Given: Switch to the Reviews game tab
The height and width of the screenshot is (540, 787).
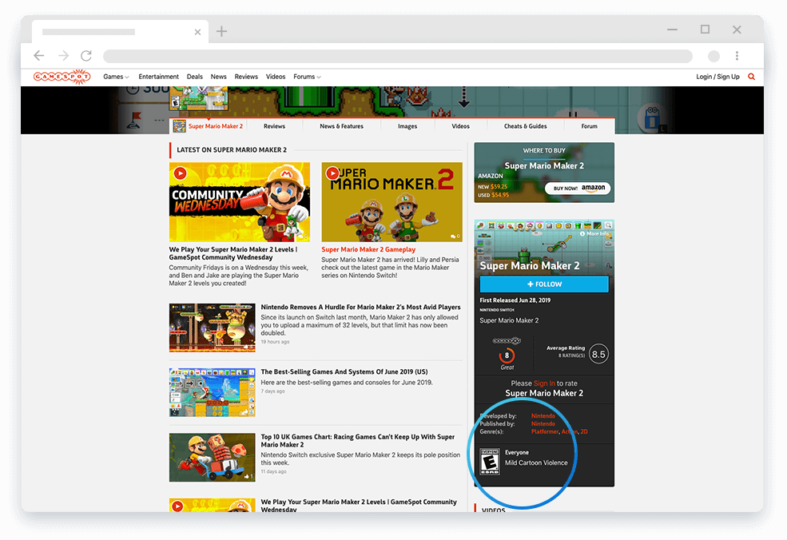Looking at the screenshot, I should [274, 126].
